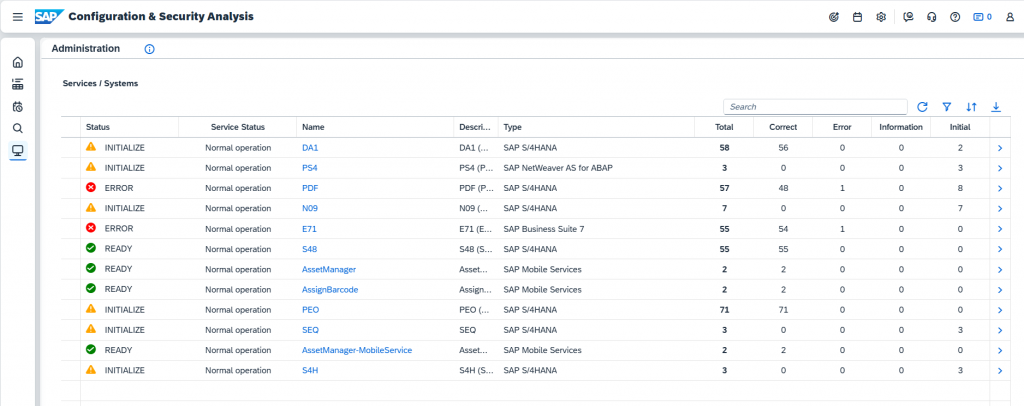Expand PS4 row details chevron
The height and width of the screenshot is (406, 1024).
point(1000,168)
